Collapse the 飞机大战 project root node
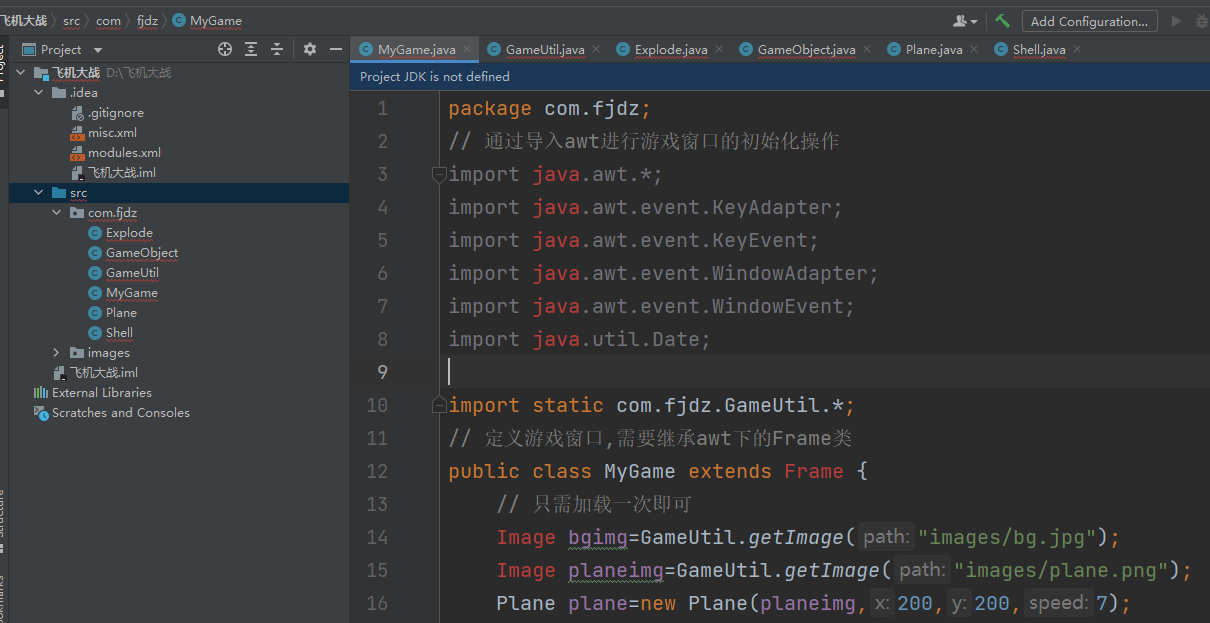Image resolution: width=1210 pixels, height=623 pixels. pyautogui.click(x=21, y=73)
